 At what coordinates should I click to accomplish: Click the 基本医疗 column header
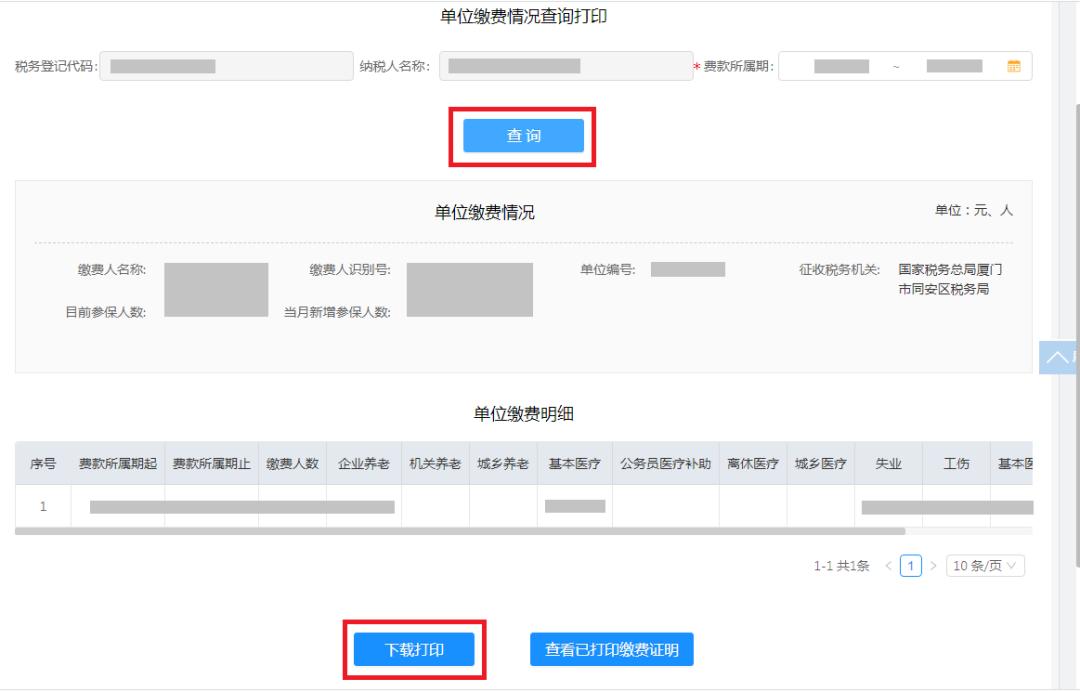pos(573,463)
